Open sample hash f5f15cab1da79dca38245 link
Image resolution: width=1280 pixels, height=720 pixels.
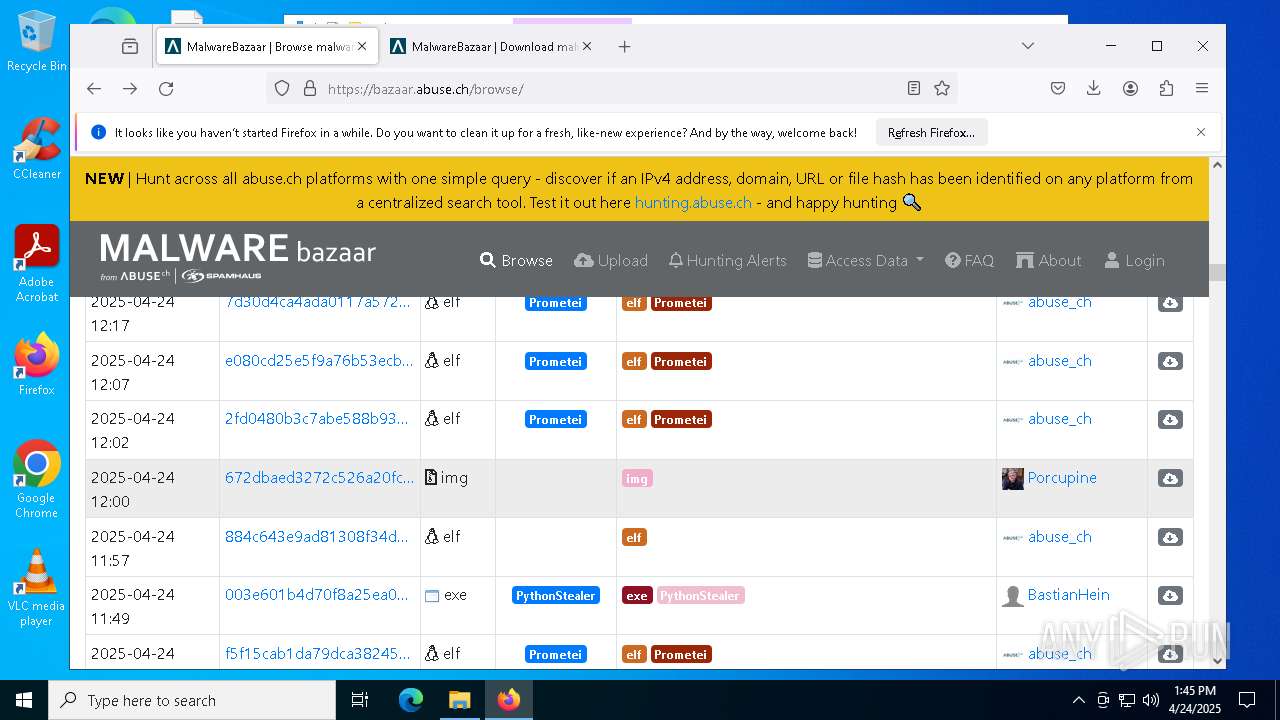[318, 653]
